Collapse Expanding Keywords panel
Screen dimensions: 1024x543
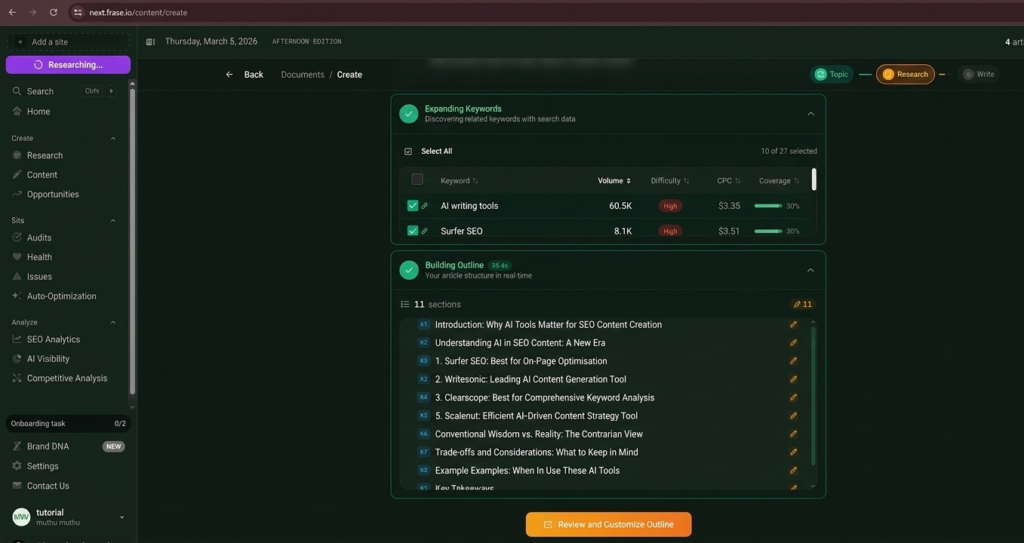pos(810,114)
